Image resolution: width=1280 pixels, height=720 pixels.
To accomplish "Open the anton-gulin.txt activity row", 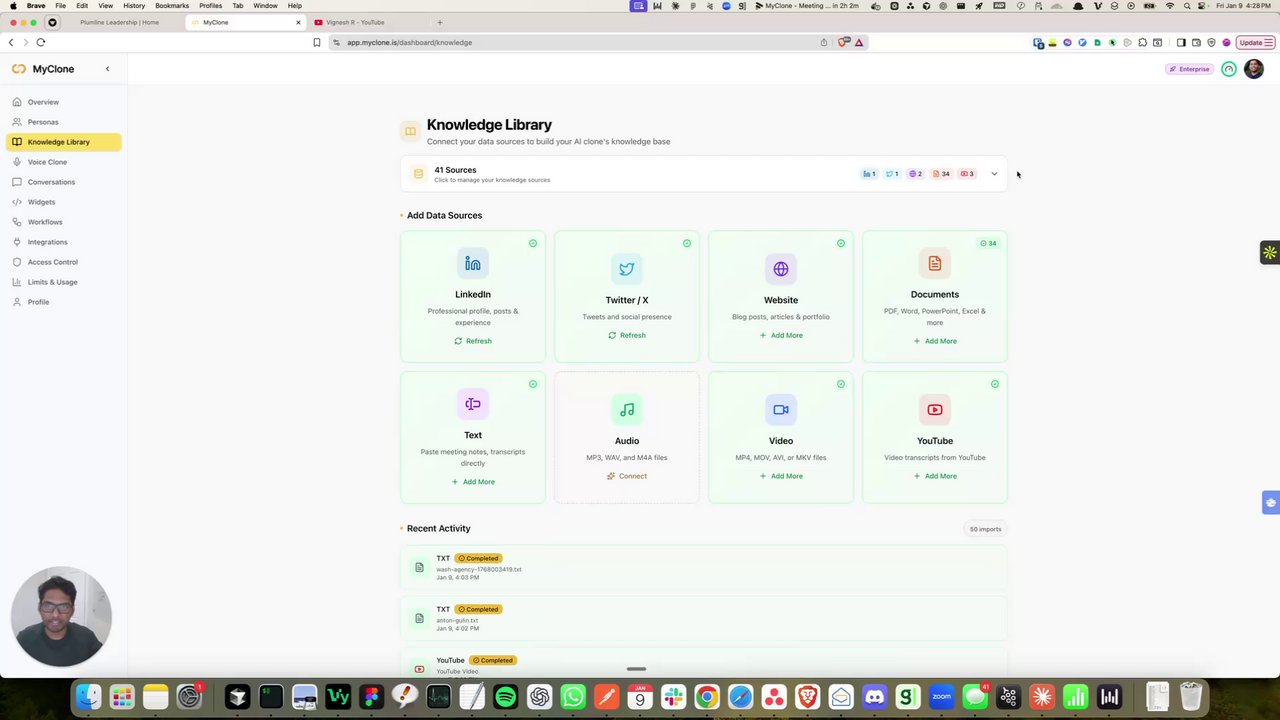I will 704,618.
